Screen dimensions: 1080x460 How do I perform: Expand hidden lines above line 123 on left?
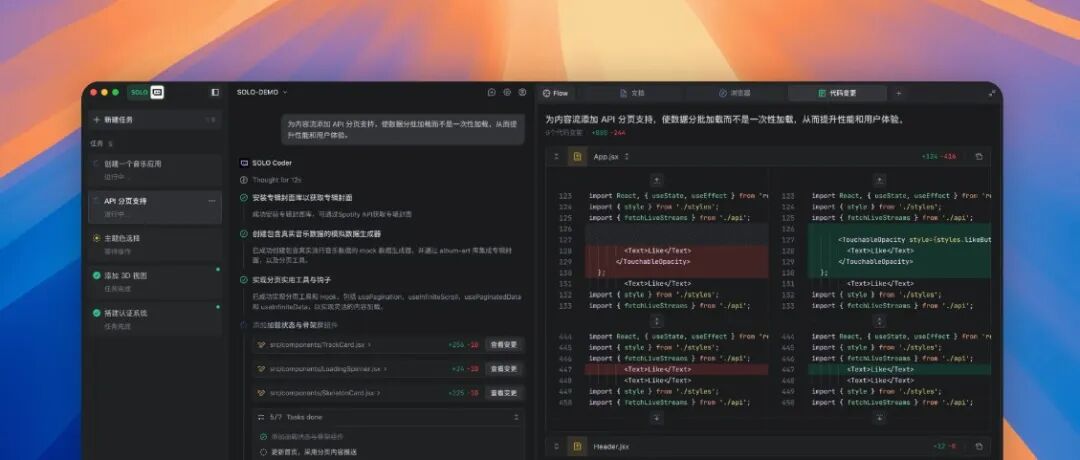coord(657,180)
